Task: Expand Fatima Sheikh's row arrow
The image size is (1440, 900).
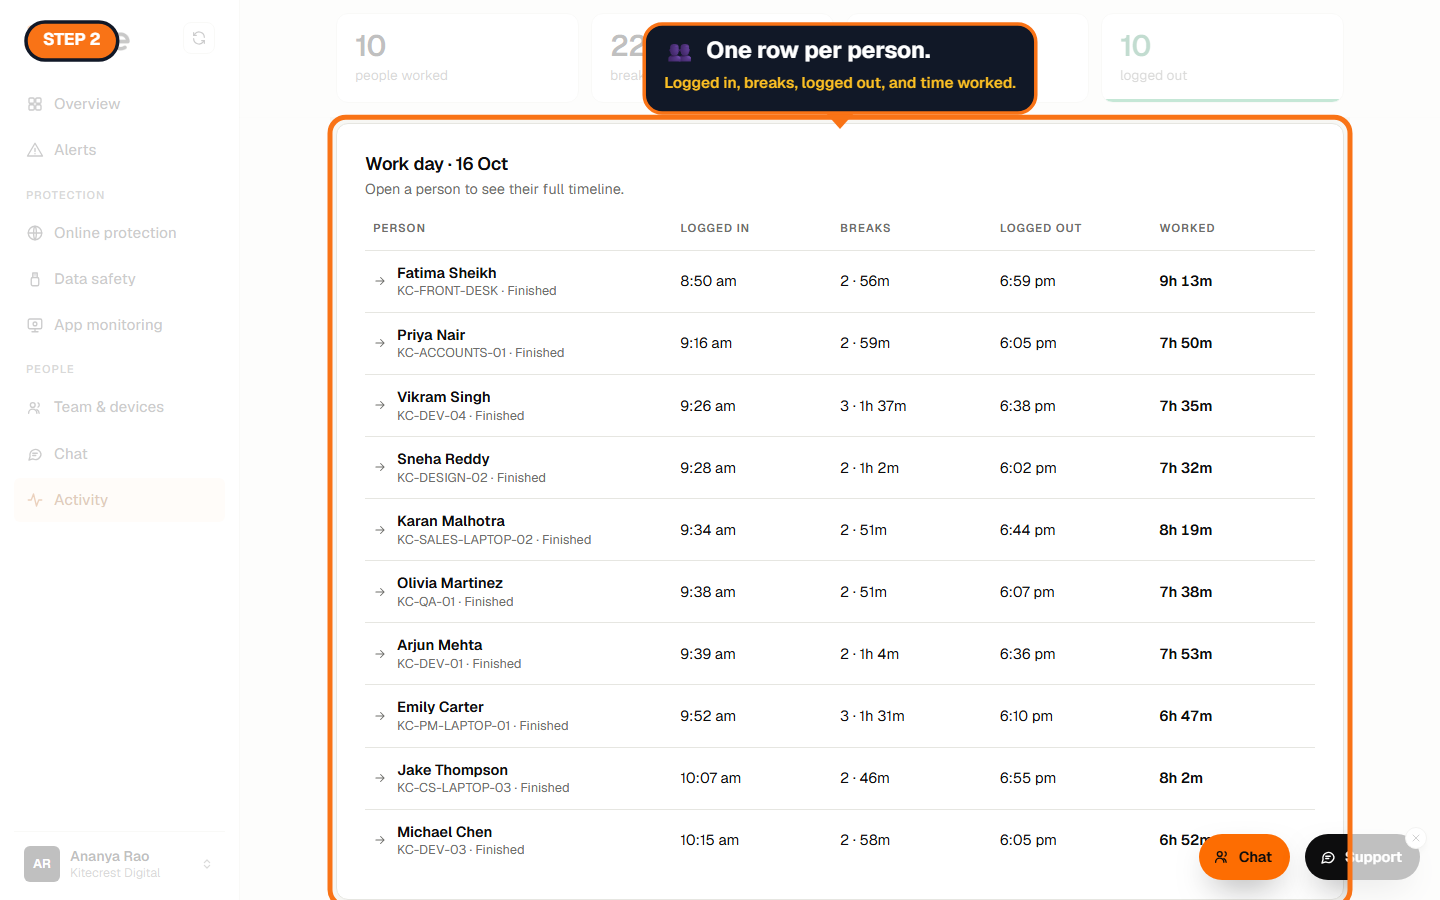Action: (380, 281)
